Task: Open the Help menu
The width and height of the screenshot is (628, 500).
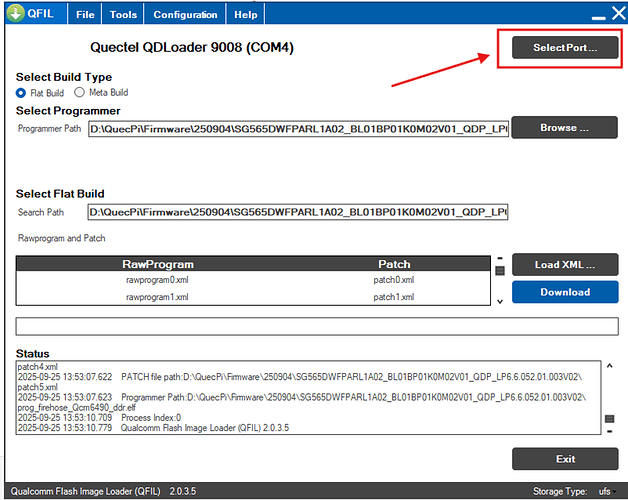Action: tap(246, 14)
